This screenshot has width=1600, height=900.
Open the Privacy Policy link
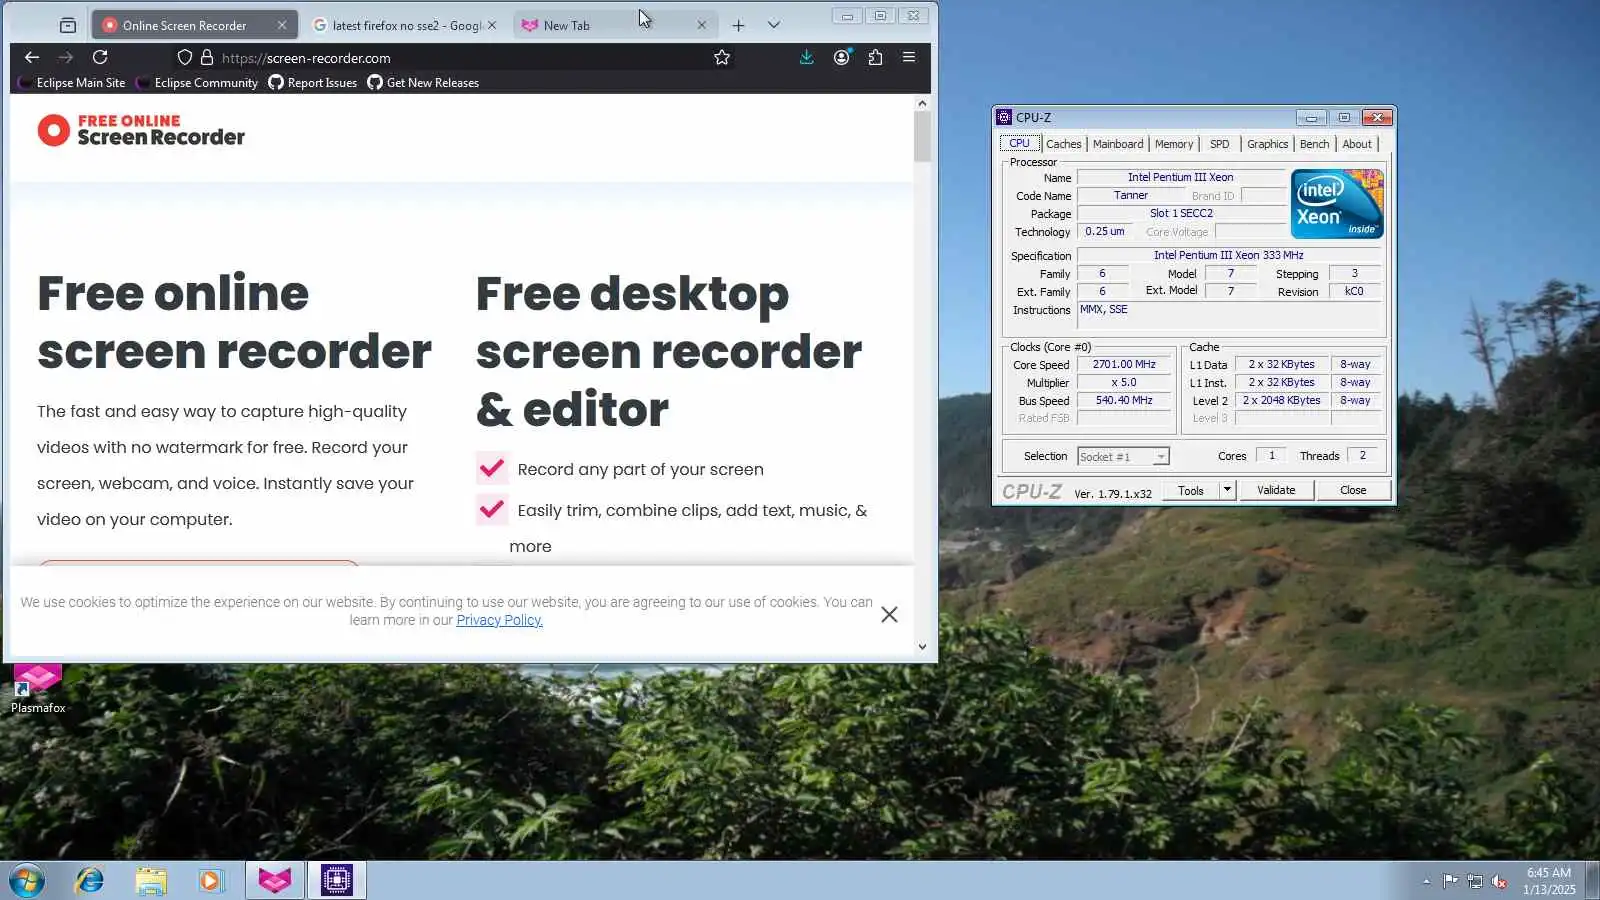pyautogui.click(x=499, y=620)
